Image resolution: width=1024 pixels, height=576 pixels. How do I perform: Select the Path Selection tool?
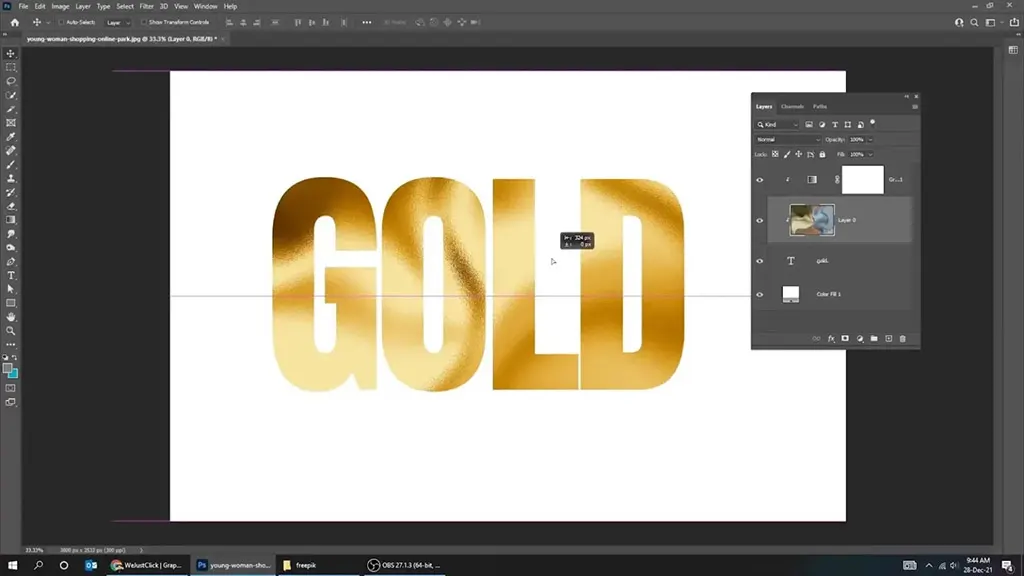point(10,289)
